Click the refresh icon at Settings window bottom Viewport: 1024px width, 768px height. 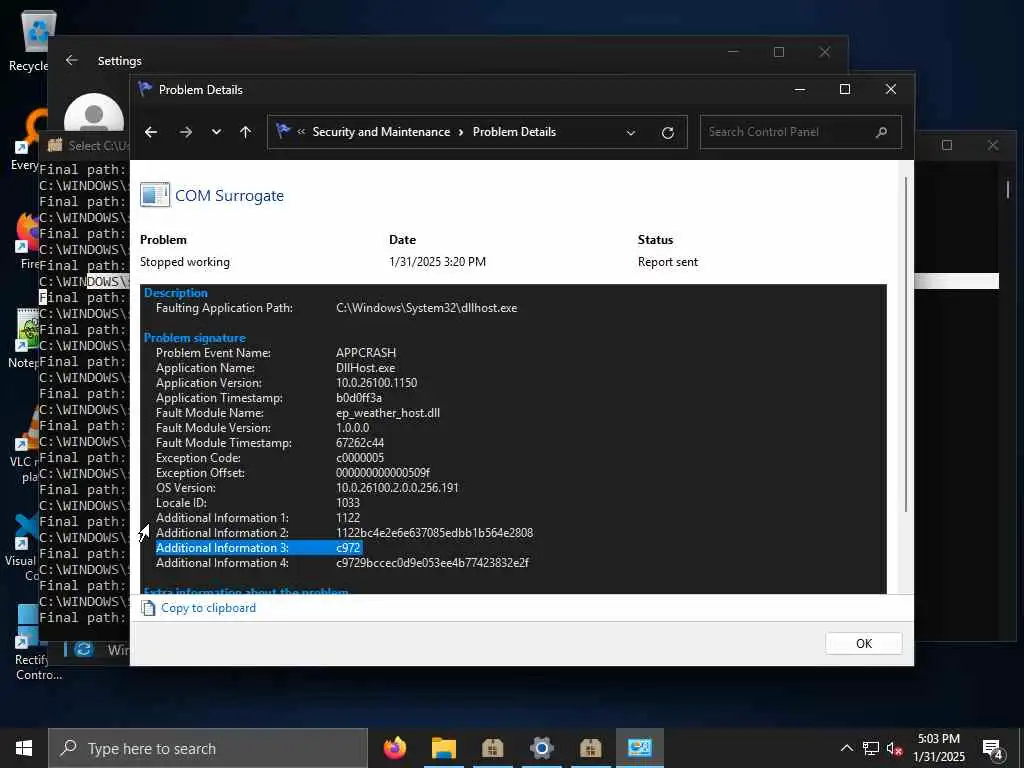coord(84,649)
